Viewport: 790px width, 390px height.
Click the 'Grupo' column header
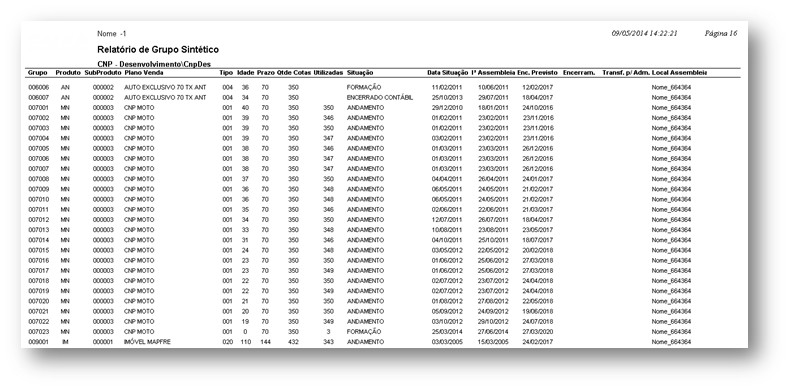38,73
